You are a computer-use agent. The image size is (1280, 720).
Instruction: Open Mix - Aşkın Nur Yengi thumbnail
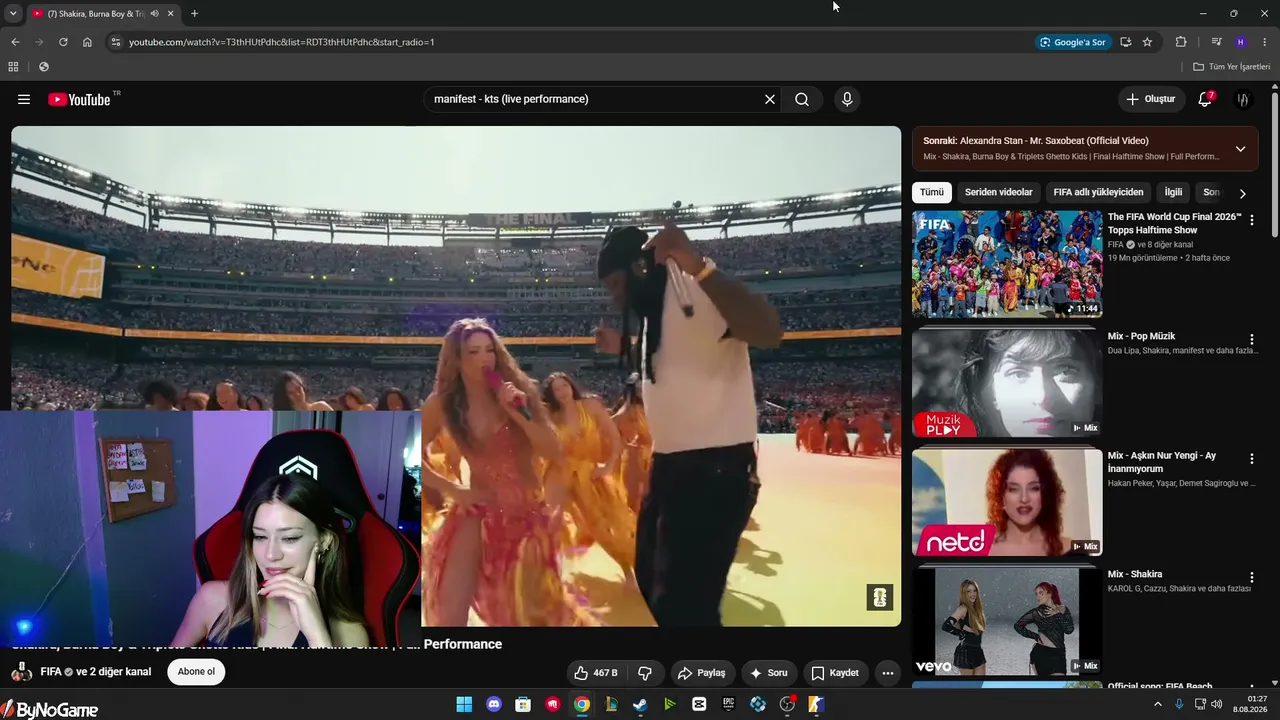pos(1007,502)
